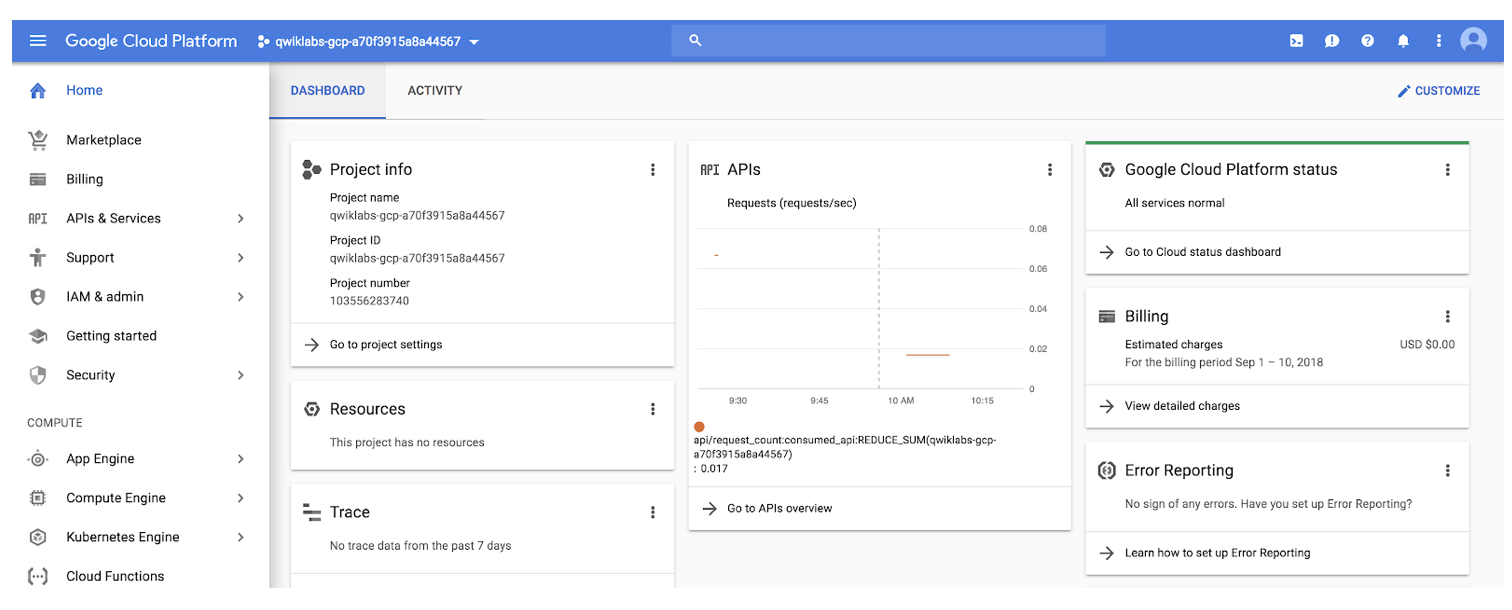This screenshot has width=1512, height=610.
Task: Click the Cloud Functions icon
Action: pyautogui.click(x=38, y=576)
